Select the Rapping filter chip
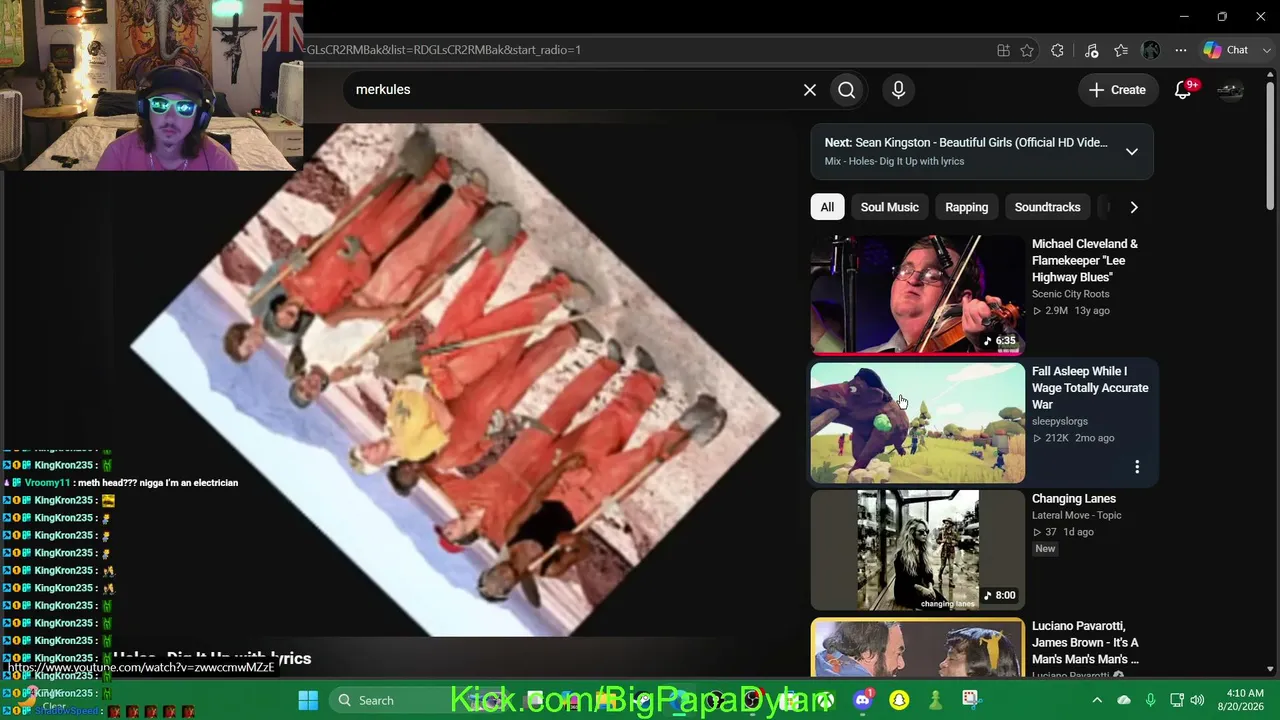Image resolution: width=1280 pixels, height=720 pixels. coord(967,207)
